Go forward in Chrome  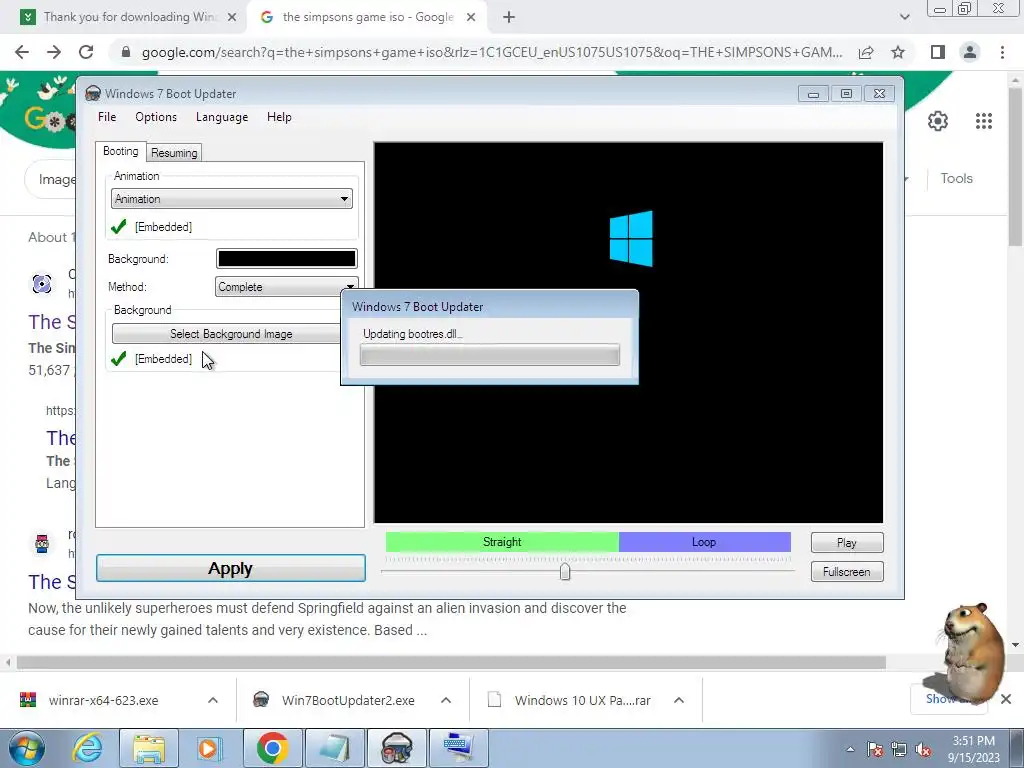click(54, 52)
